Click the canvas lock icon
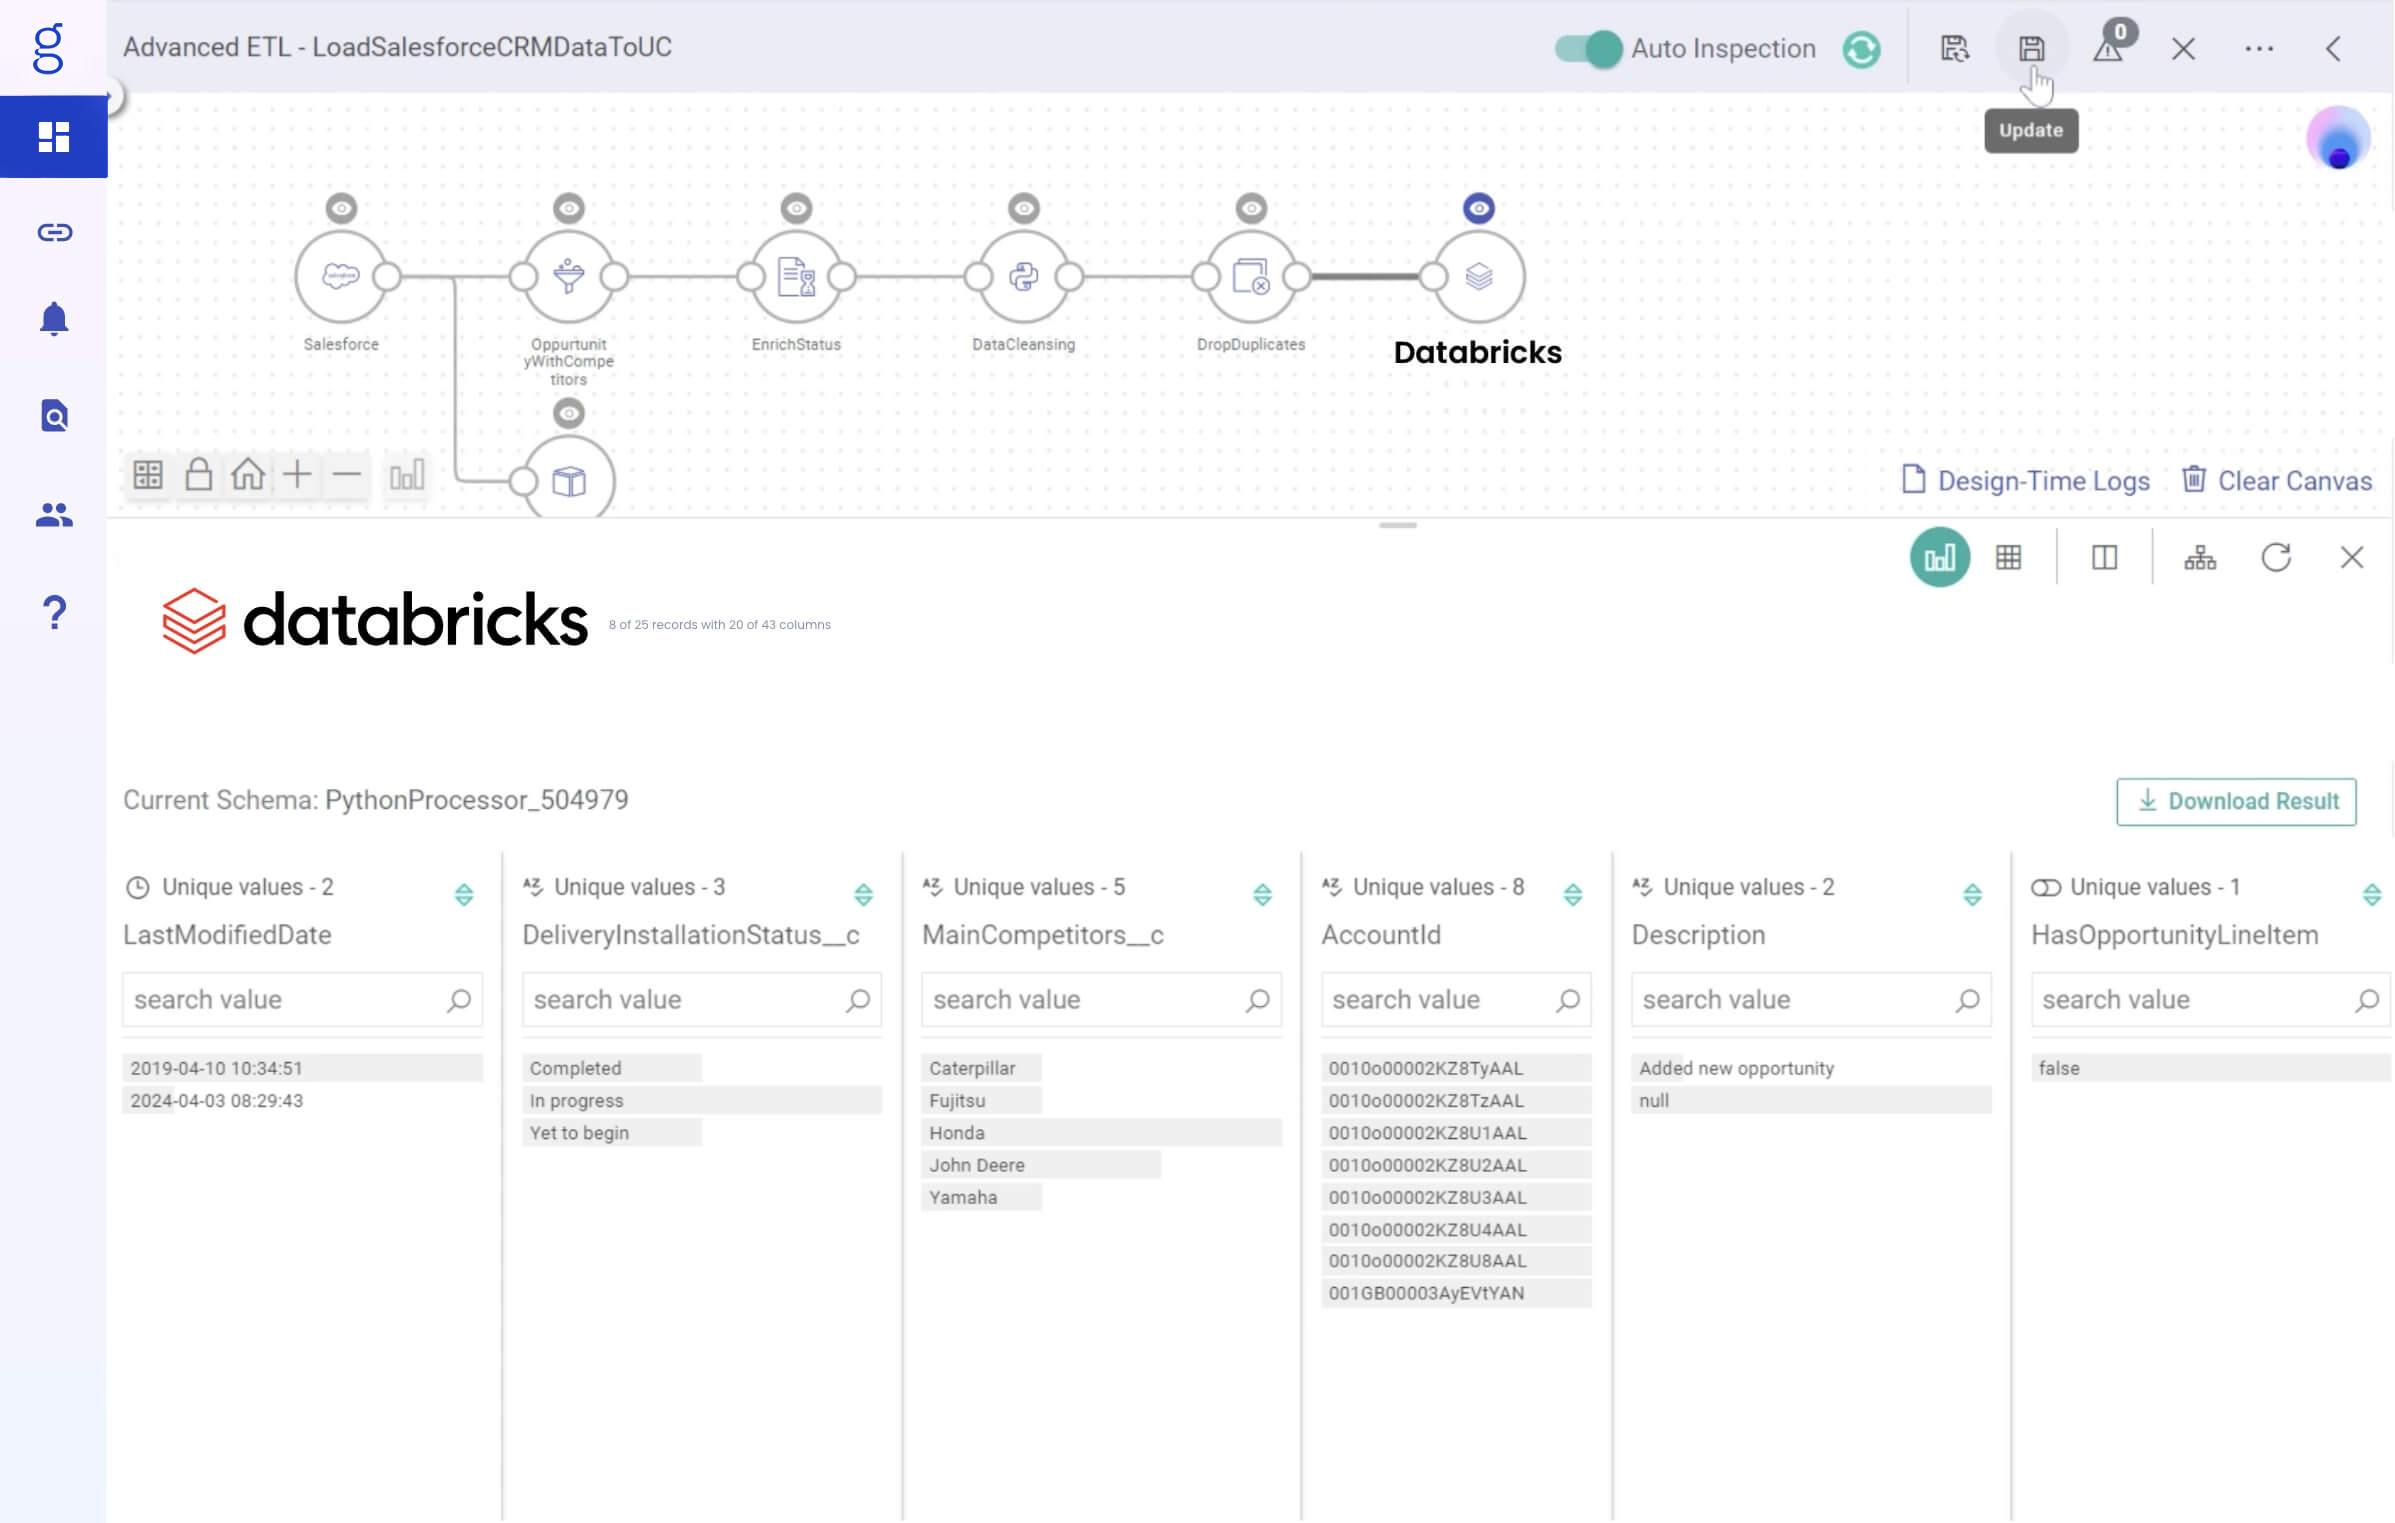Screen dimensions: 2395x1523 (x=198, y=474)
